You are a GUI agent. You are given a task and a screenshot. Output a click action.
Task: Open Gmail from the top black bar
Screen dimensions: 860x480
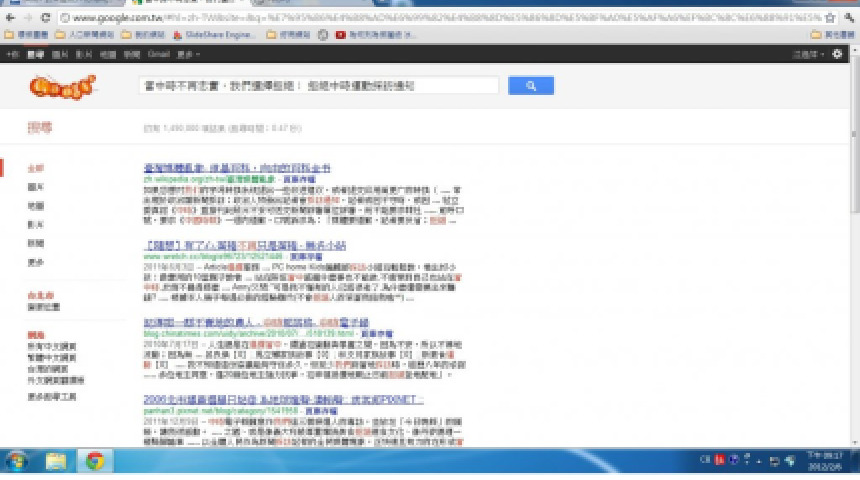[x=158, y=54]
